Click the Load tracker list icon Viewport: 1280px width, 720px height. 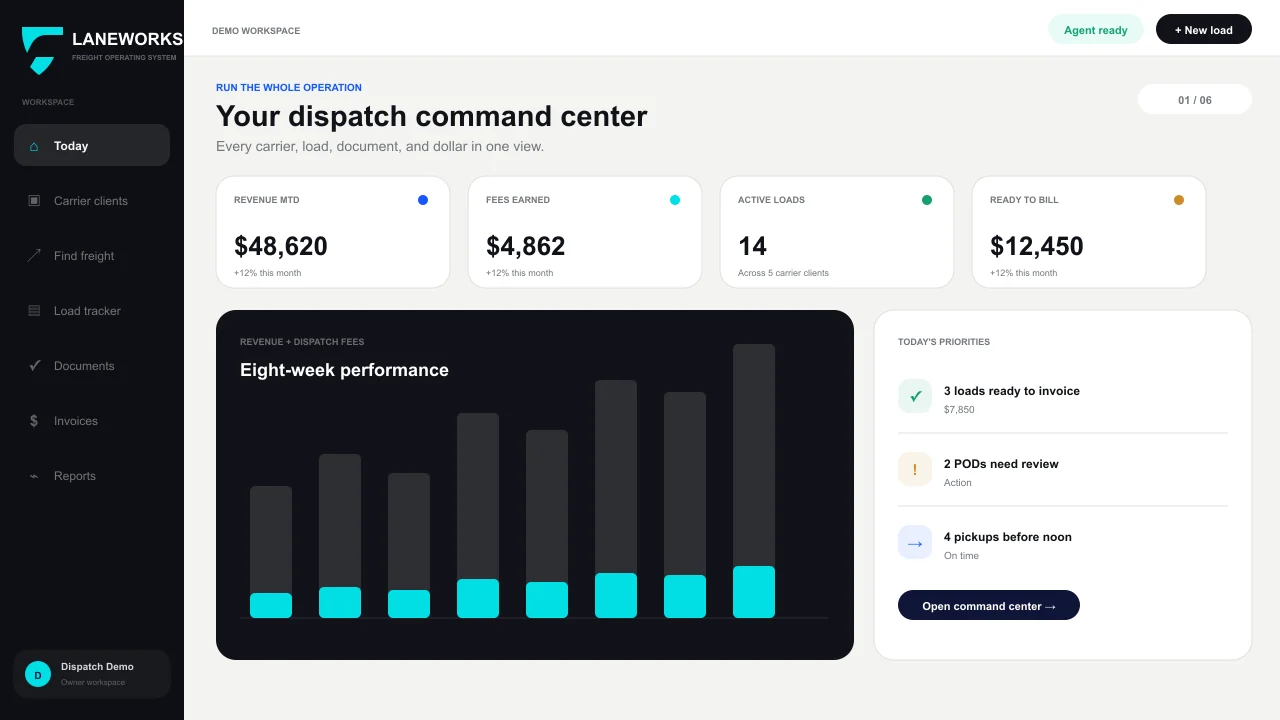pyautogui.click(x=34, y=311)
